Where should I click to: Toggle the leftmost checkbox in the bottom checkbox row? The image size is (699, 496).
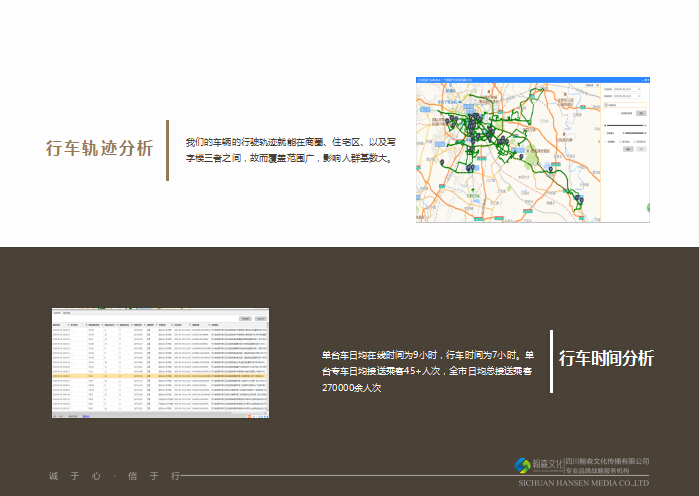click(x=604, y=141)
